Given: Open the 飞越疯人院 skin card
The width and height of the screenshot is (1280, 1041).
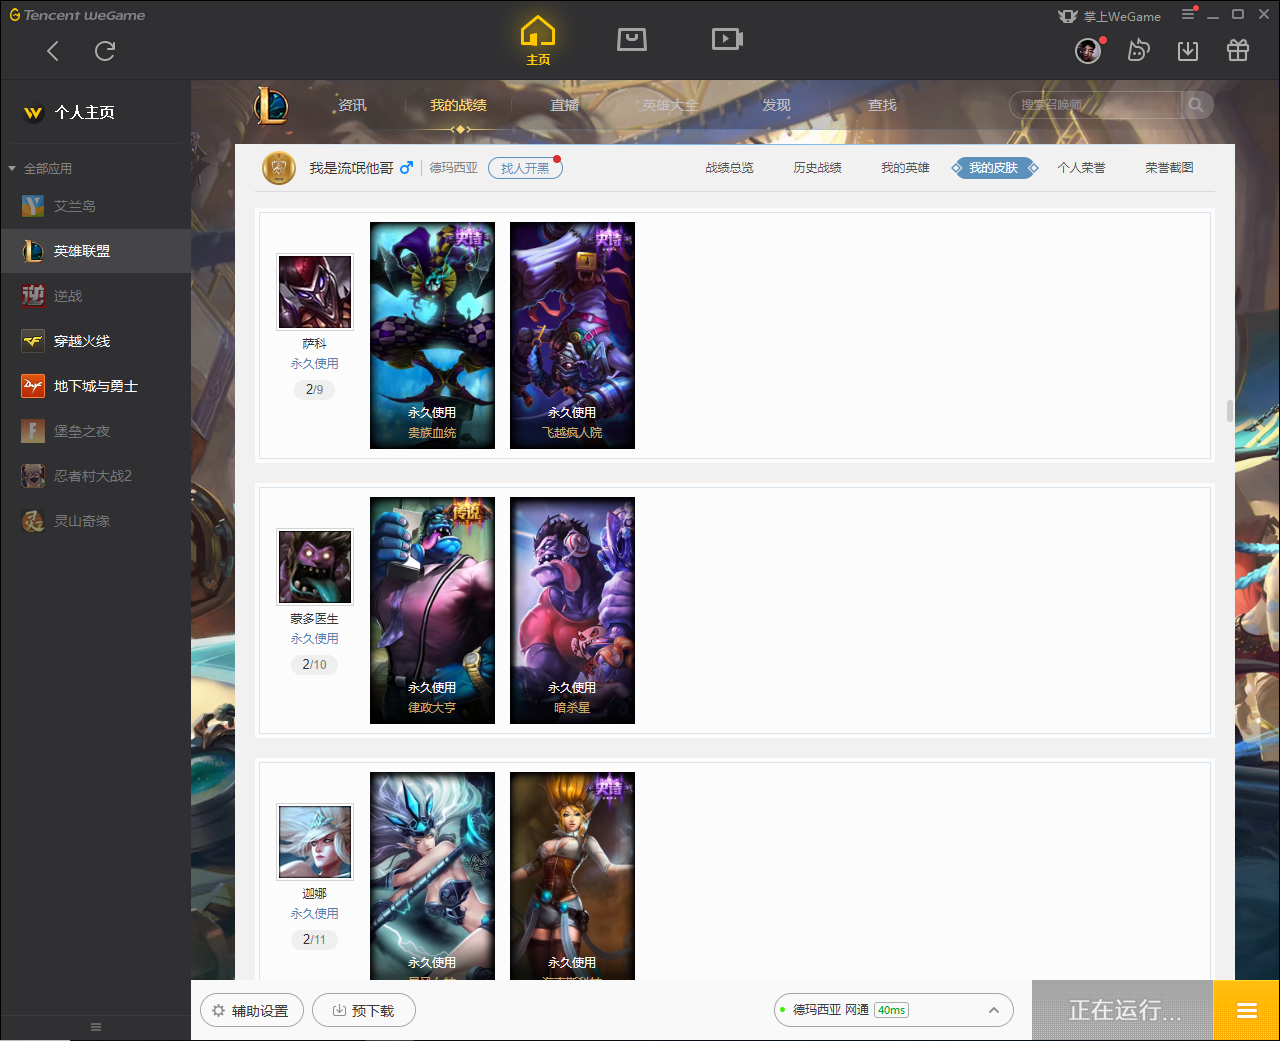Looking at the screenshot, I should click(572, 335).
